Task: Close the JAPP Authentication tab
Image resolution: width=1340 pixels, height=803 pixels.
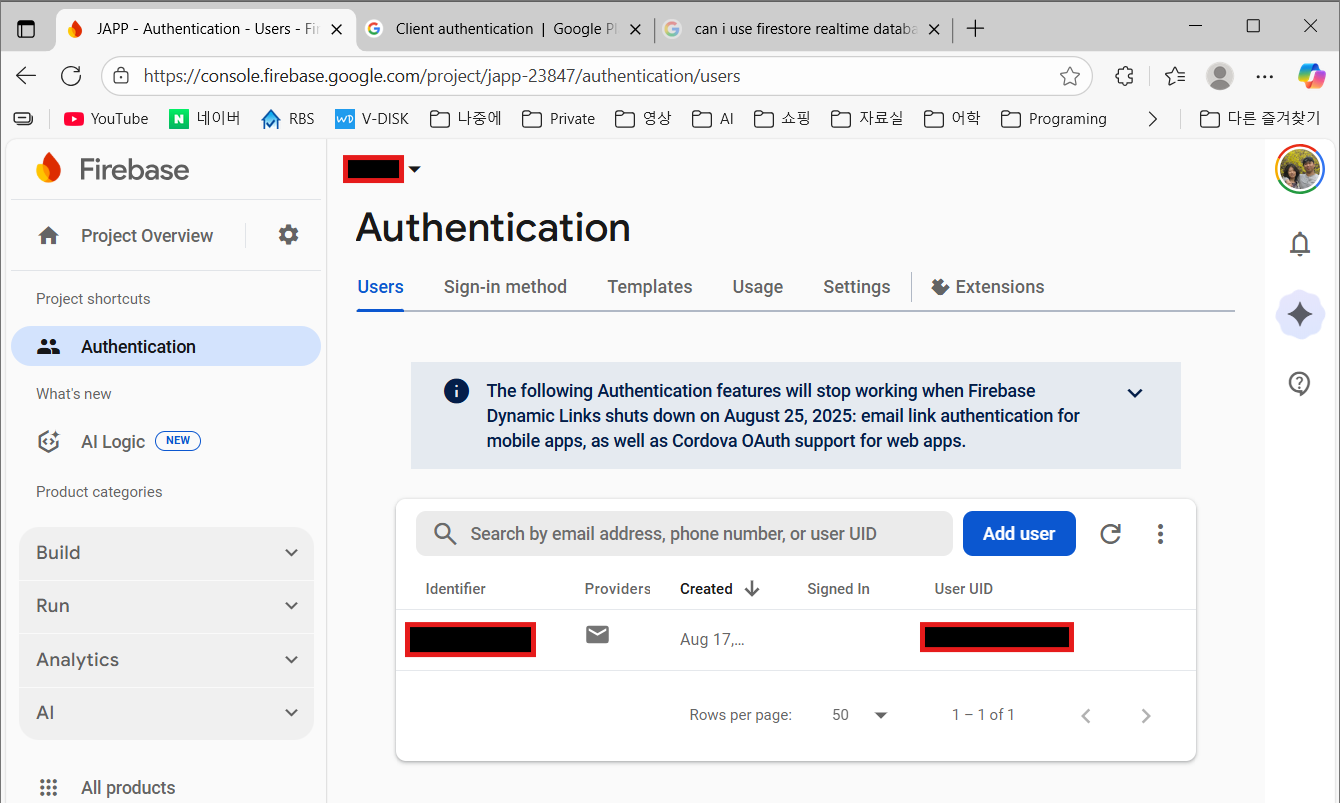Action: pos(337,29)
